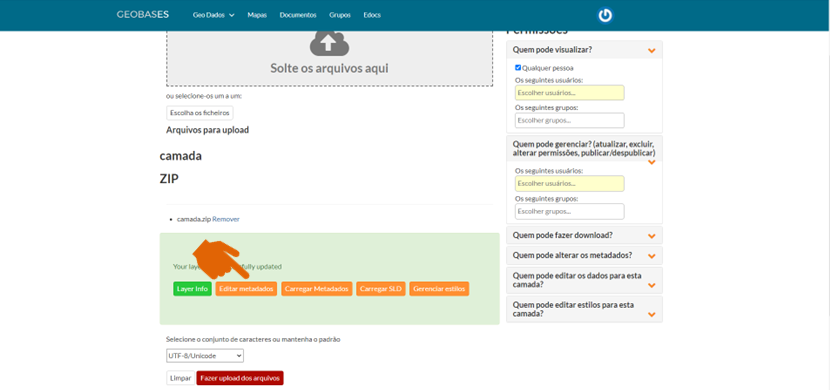Open the UTF-8/Unicode charset dropdown
This screenshot has height=390, width=830.
point(205,356)
